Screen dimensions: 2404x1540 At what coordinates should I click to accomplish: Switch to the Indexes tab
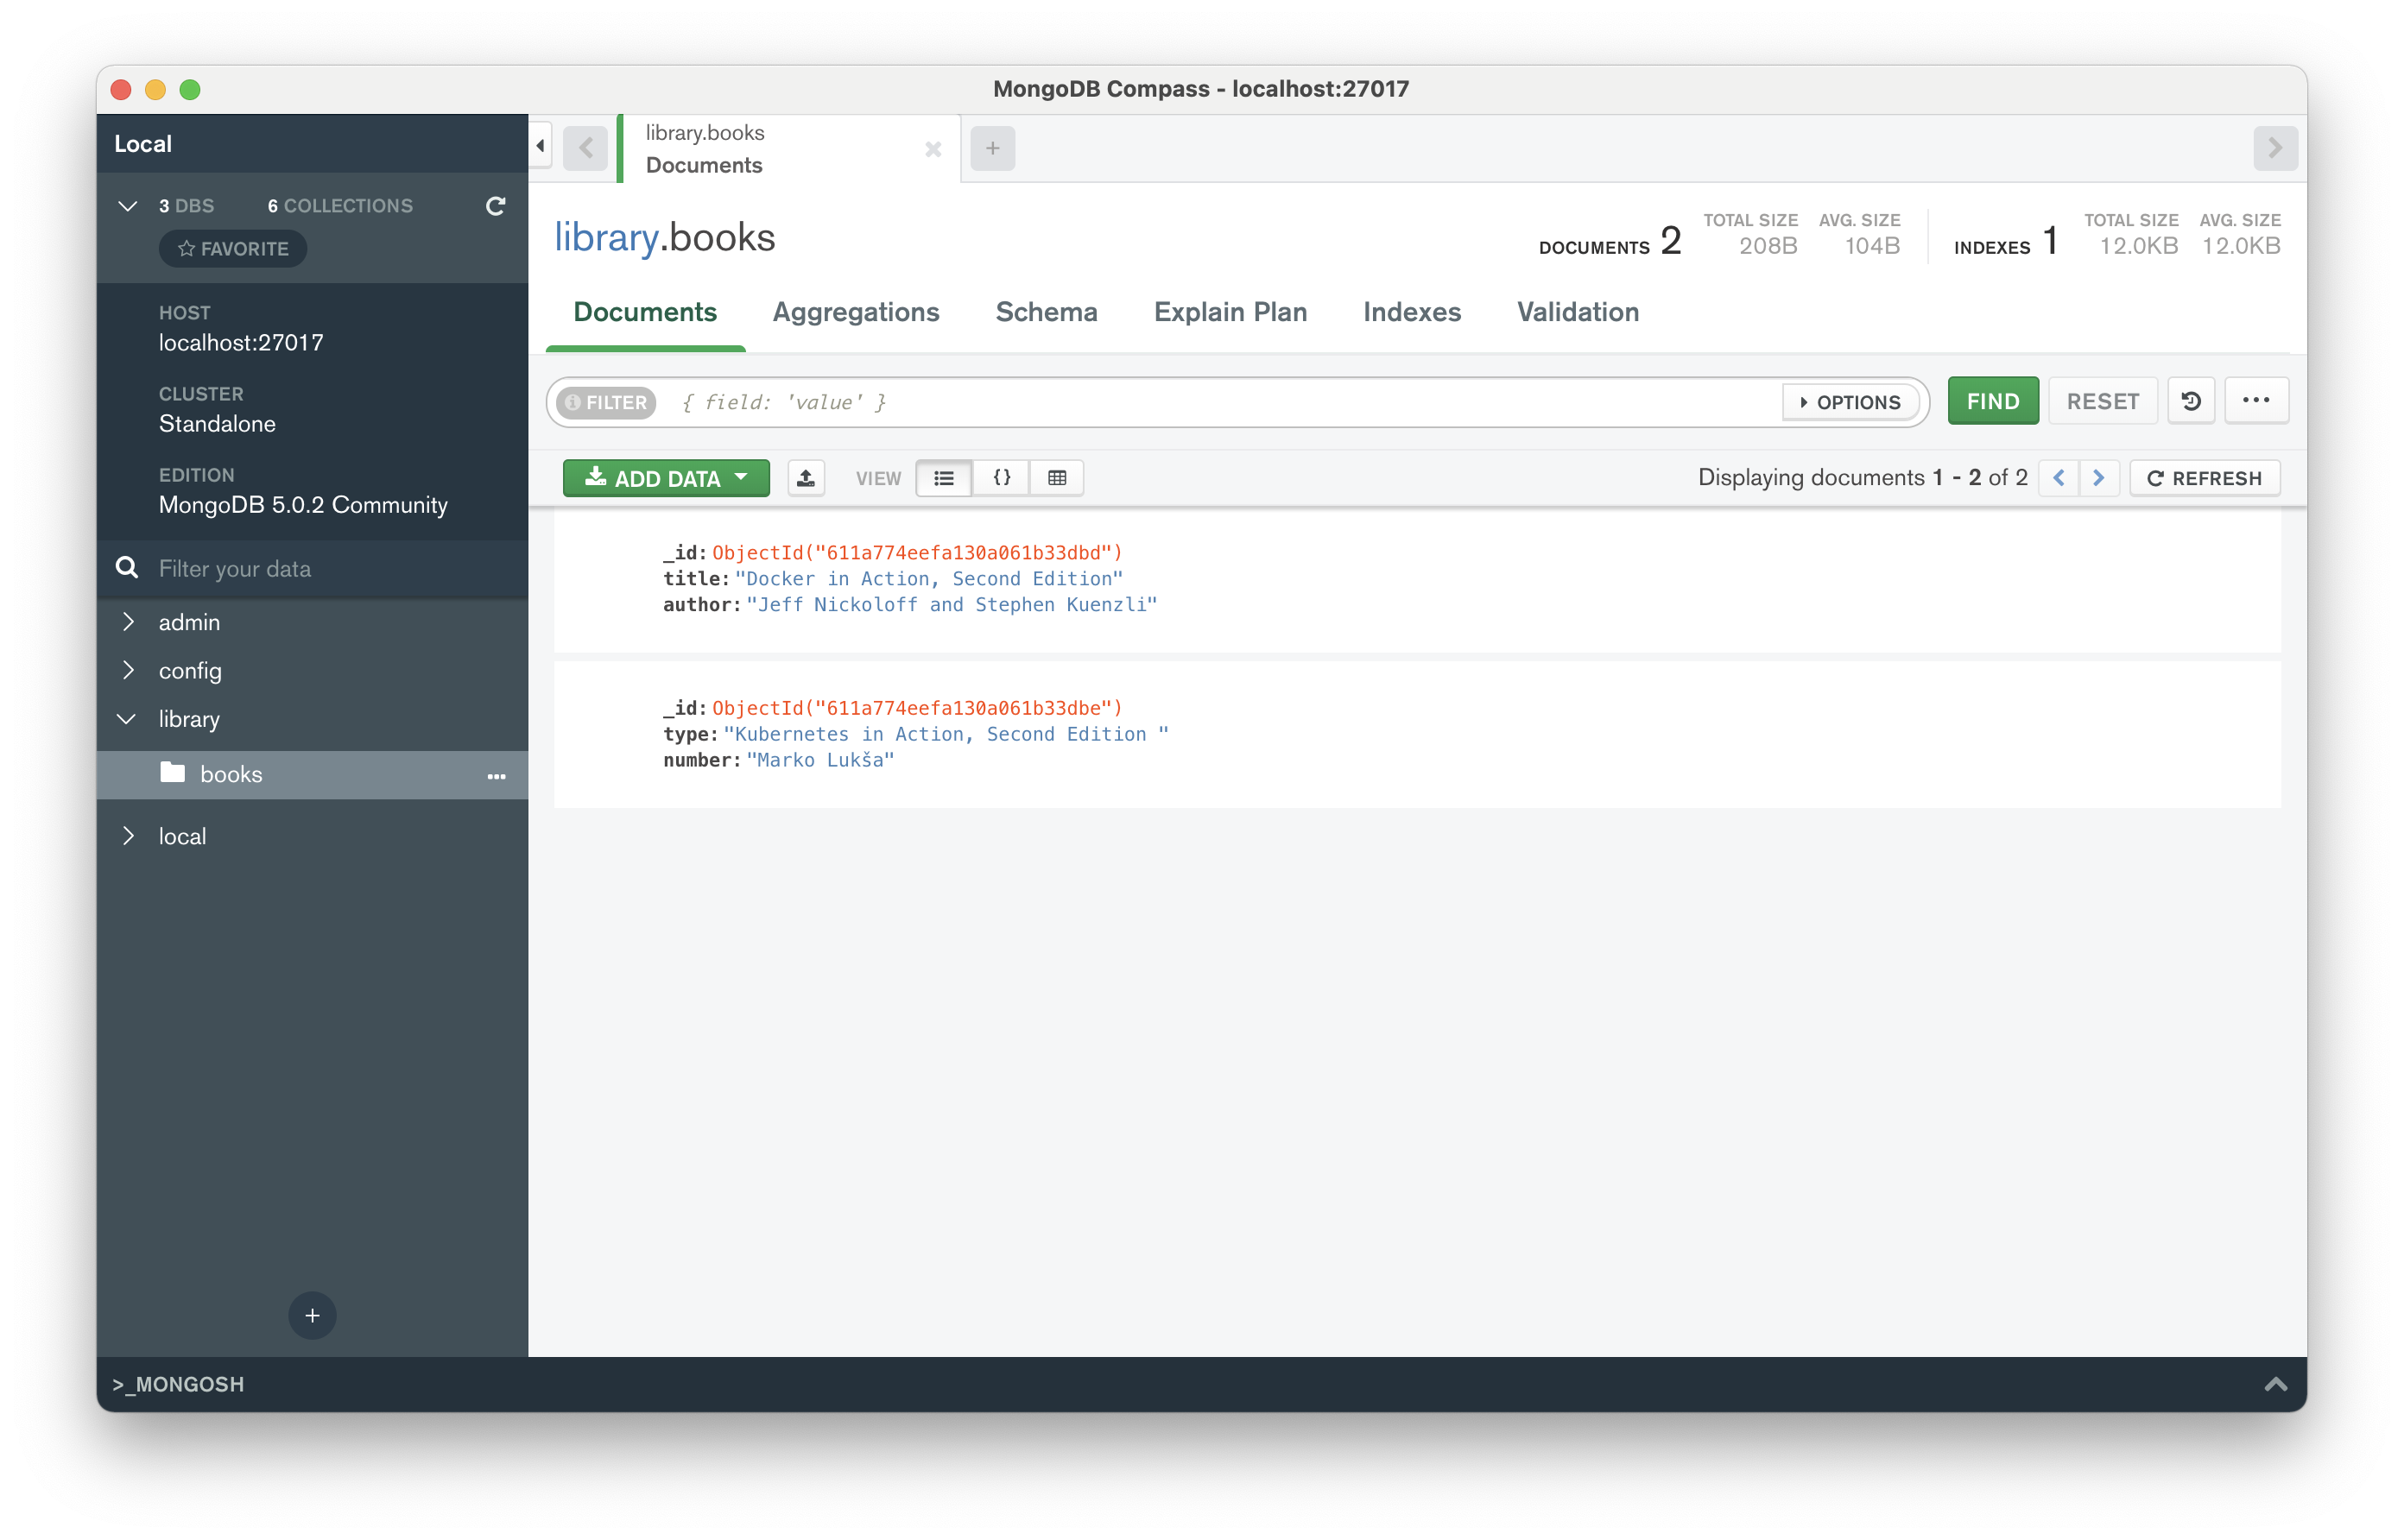[x=1412, y=312]
